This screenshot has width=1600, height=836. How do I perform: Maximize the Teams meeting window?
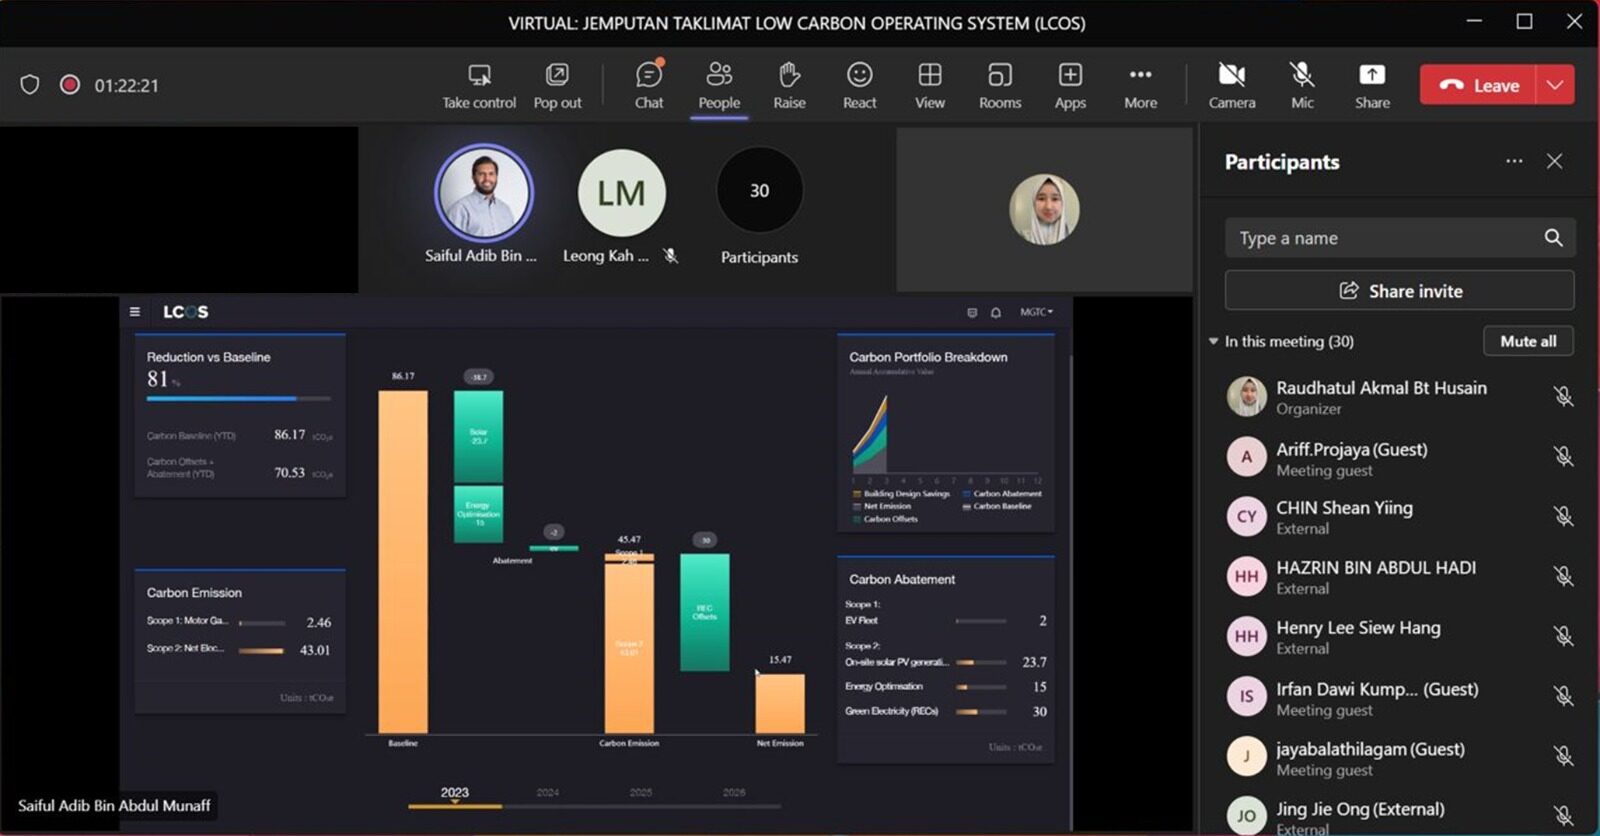(1524, 21)
